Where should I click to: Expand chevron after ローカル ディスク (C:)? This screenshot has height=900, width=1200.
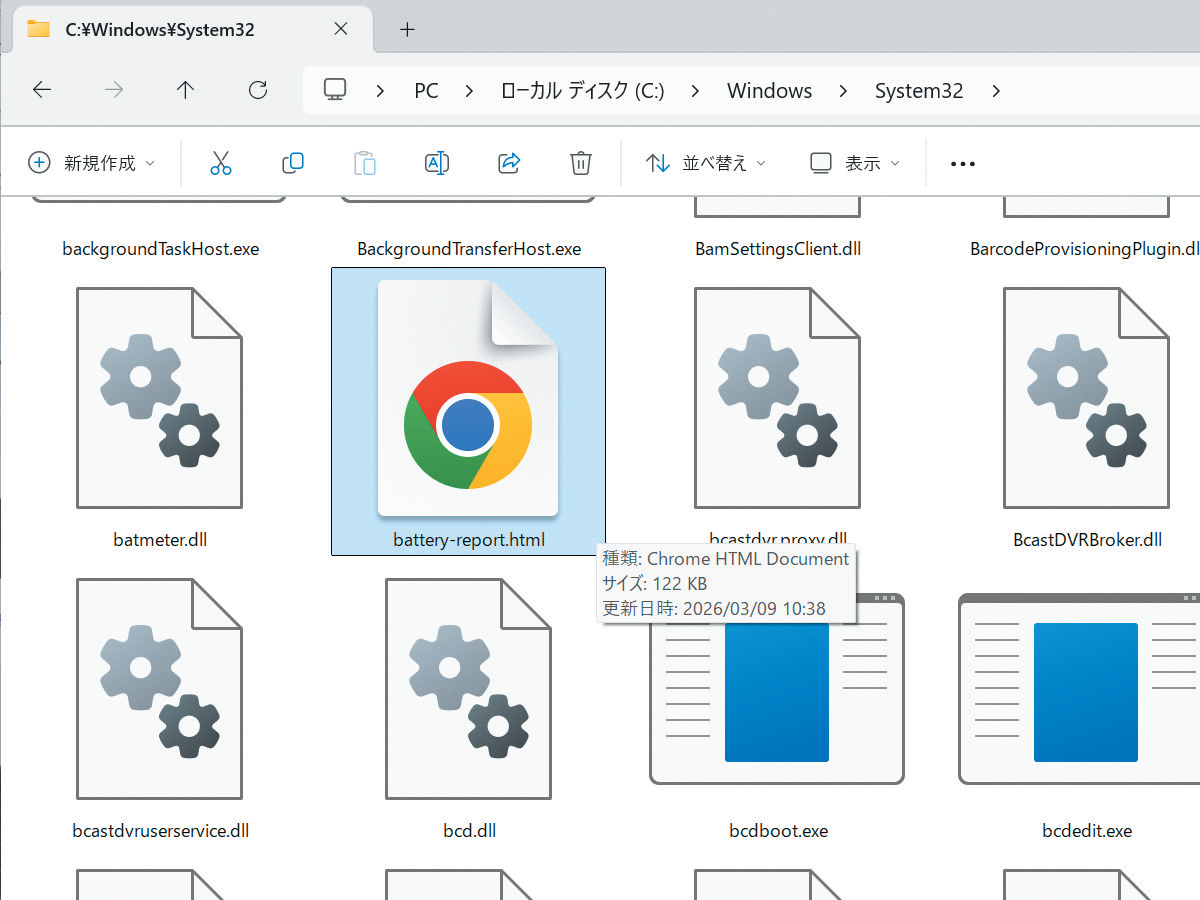pyautogui.click(x=696, y=91)
